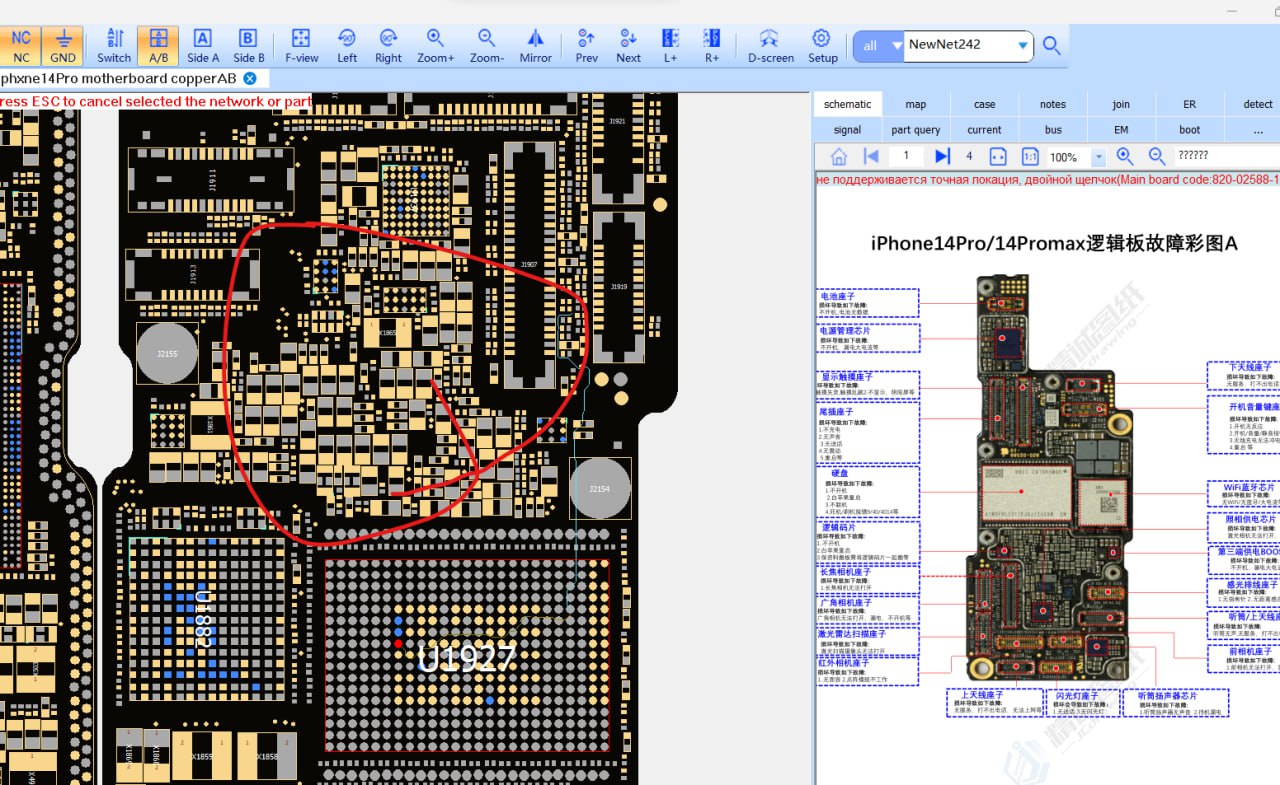Click the 1:1 actual size icon

tap(1030, 157)
